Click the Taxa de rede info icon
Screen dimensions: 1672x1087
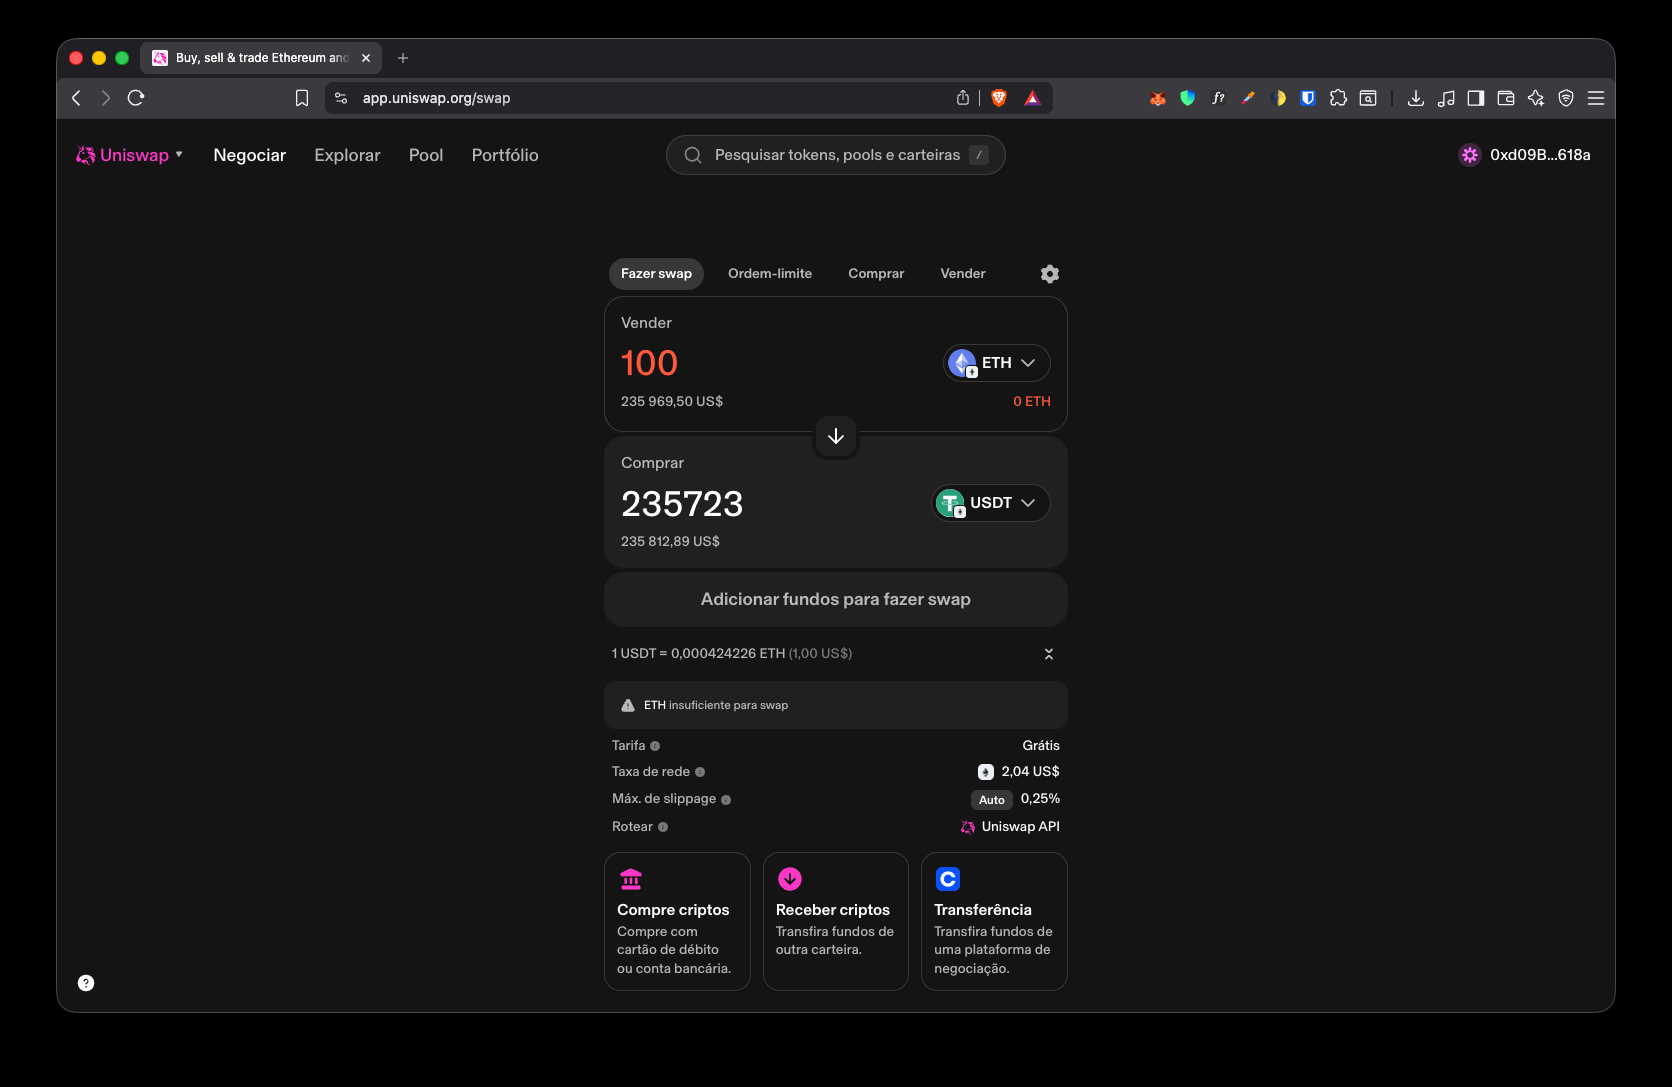(700, 772)
